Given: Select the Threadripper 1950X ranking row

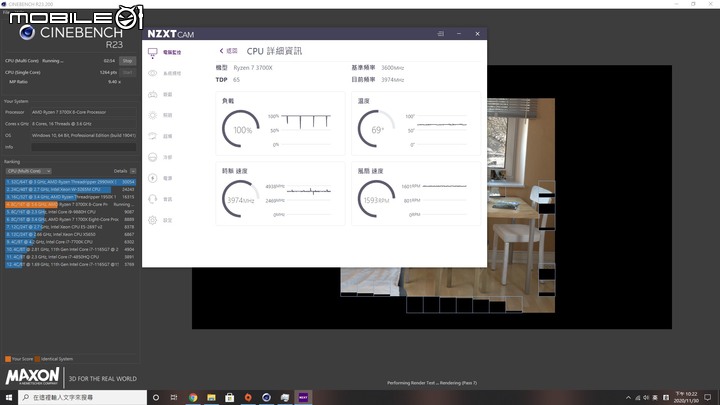Looking at the screenshot, I should click(x=70, y=197).
